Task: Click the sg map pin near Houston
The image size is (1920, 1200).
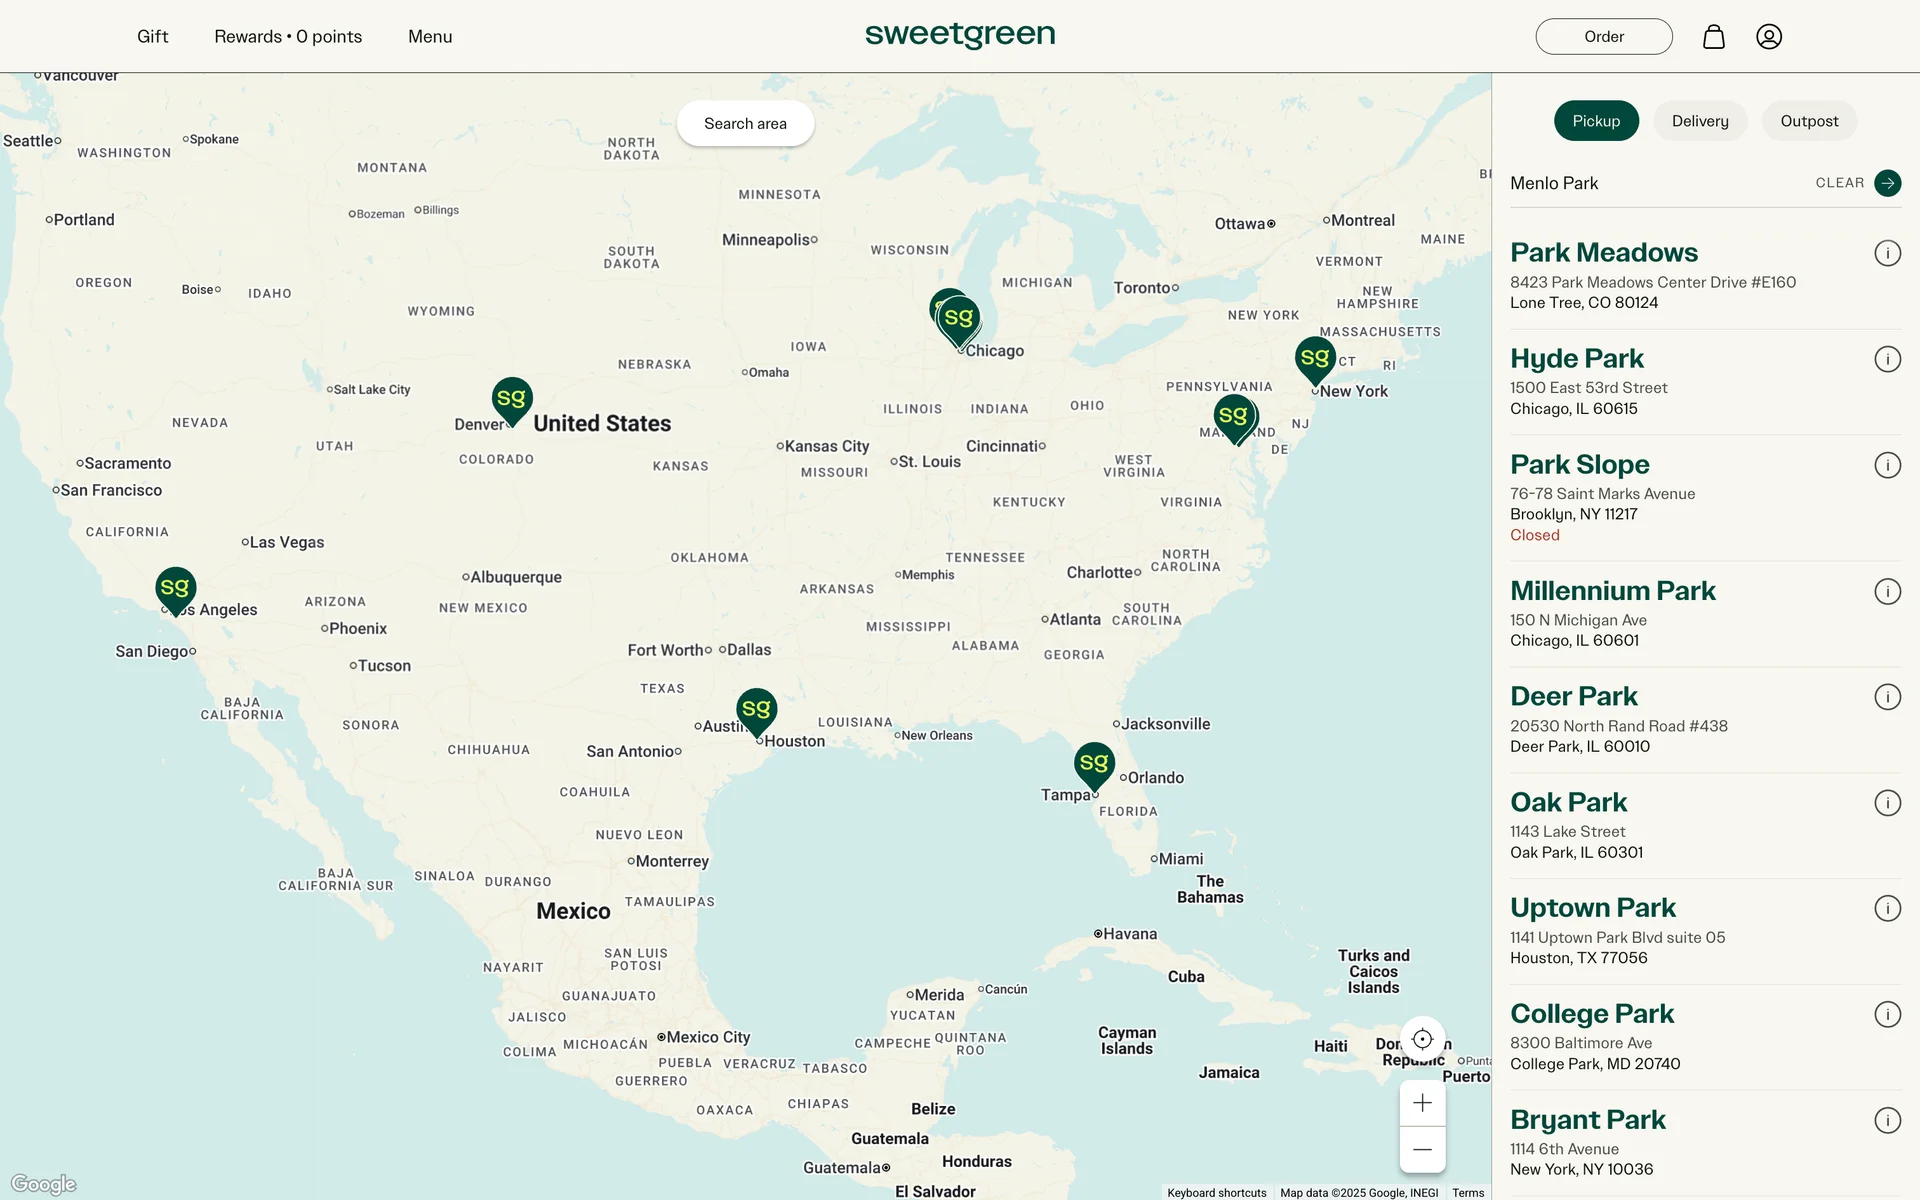Action: coord(756,709)
